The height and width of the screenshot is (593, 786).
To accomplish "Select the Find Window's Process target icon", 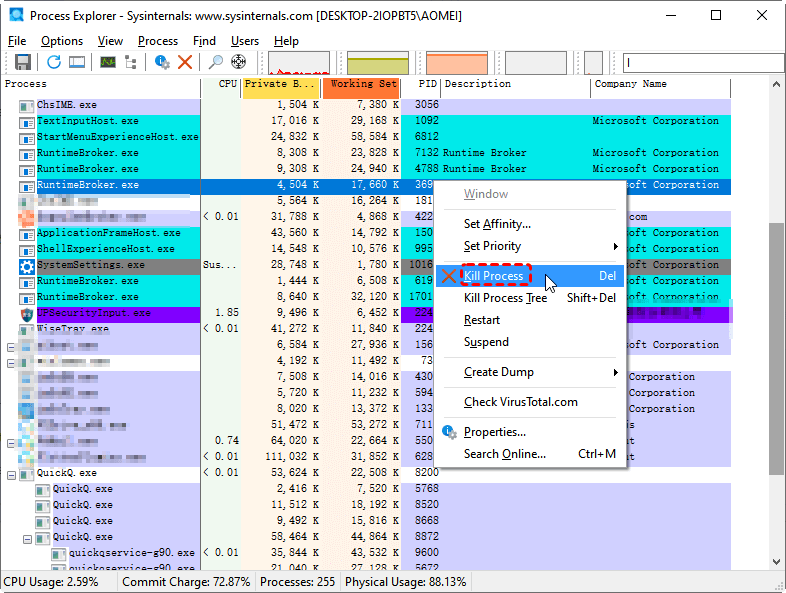I will 239,62.
